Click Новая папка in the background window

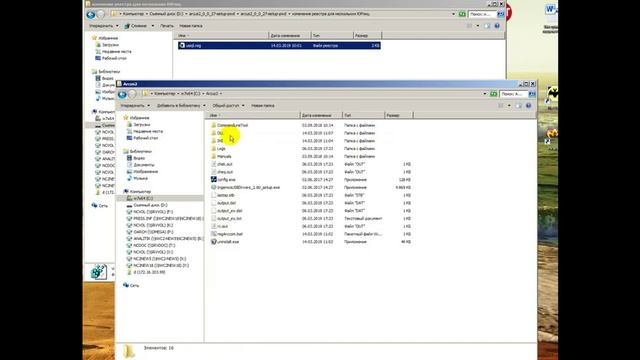click(x=191, y=26)
